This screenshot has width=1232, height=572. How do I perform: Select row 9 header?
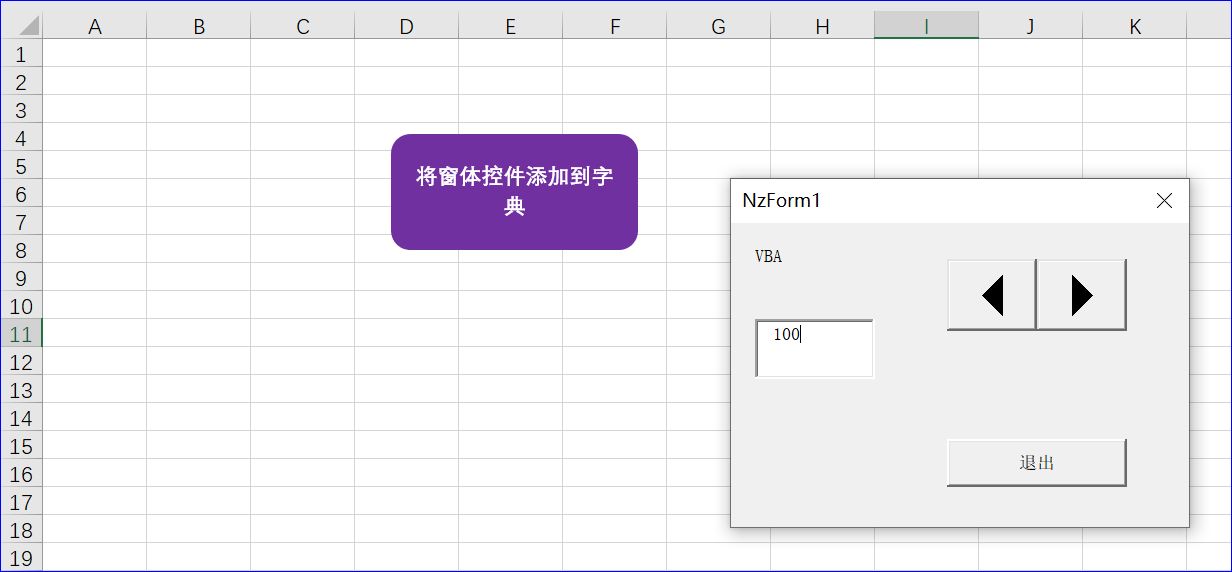click(21, 277)
